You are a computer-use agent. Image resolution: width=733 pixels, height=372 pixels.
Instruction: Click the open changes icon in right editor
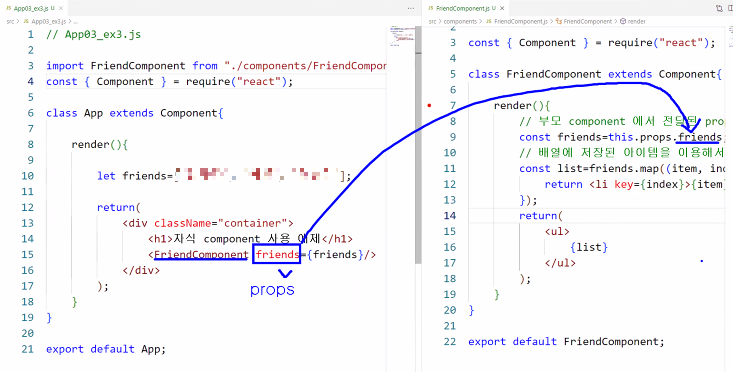(719, 8)
